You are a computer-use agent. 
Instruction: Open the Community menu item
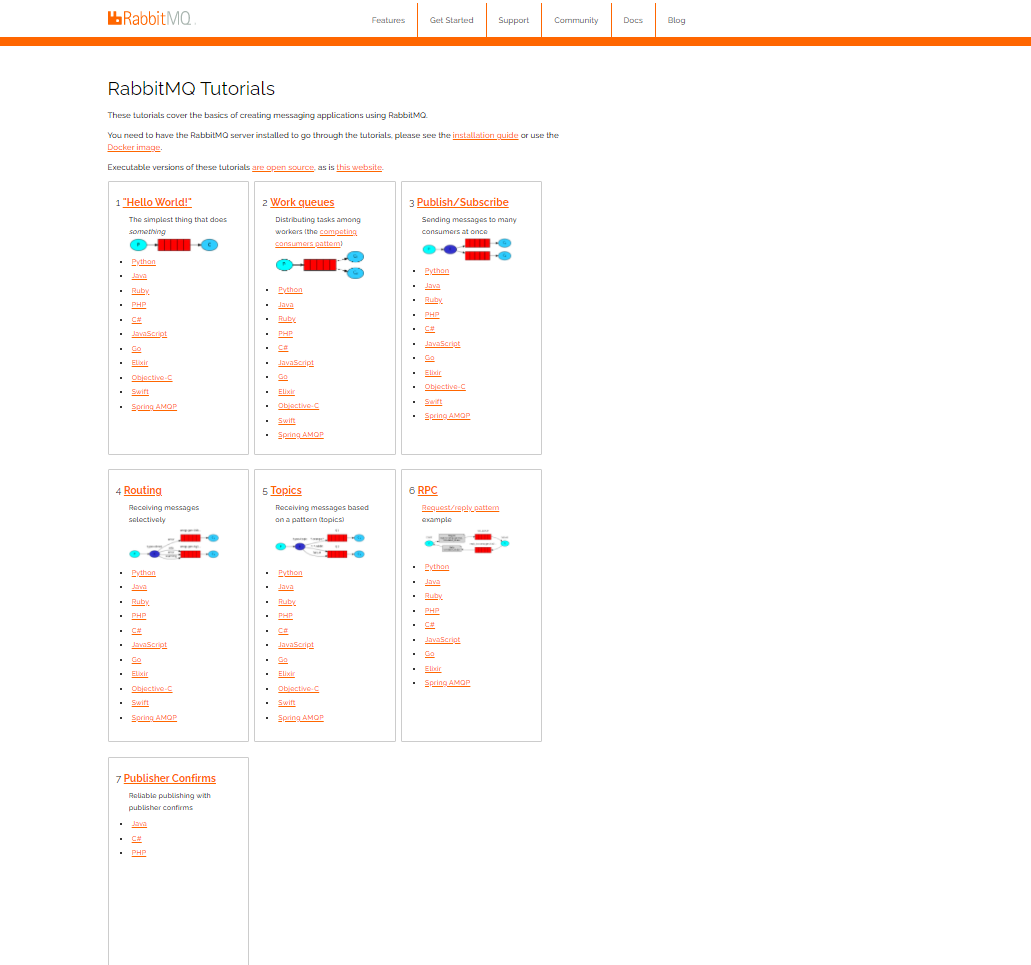pos(576,20)
